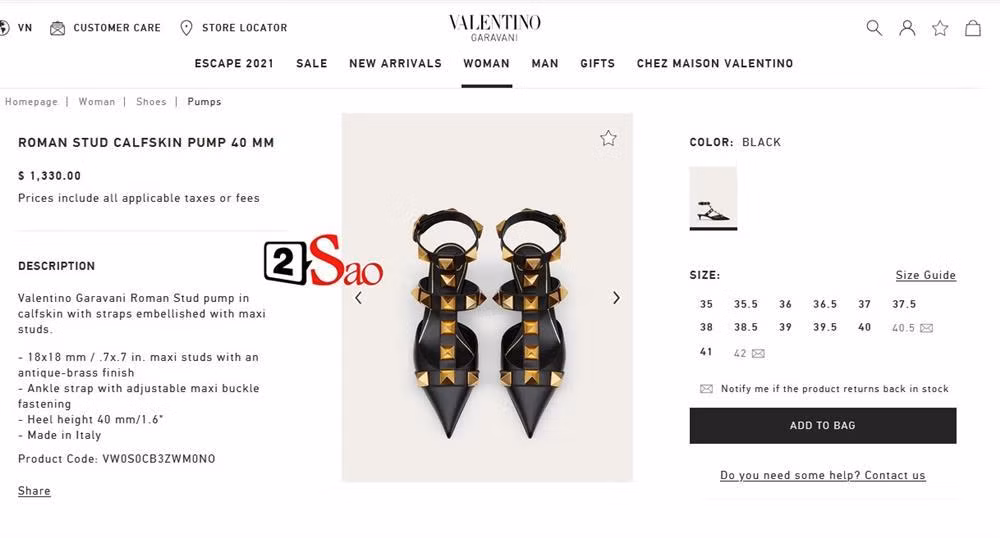This screenshot has height=538, width=1000.
Task: Open the Size Guide link
Action: [925, 275]
